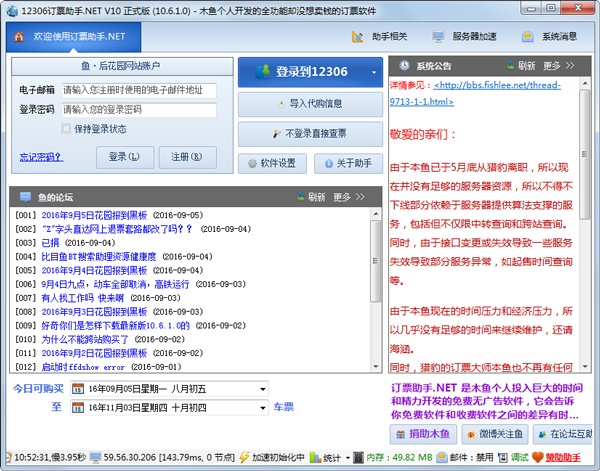Click 更多 in 系统公告 header
Image resolution: width=600 pixels, height=471 pixels.
(559, 66)
